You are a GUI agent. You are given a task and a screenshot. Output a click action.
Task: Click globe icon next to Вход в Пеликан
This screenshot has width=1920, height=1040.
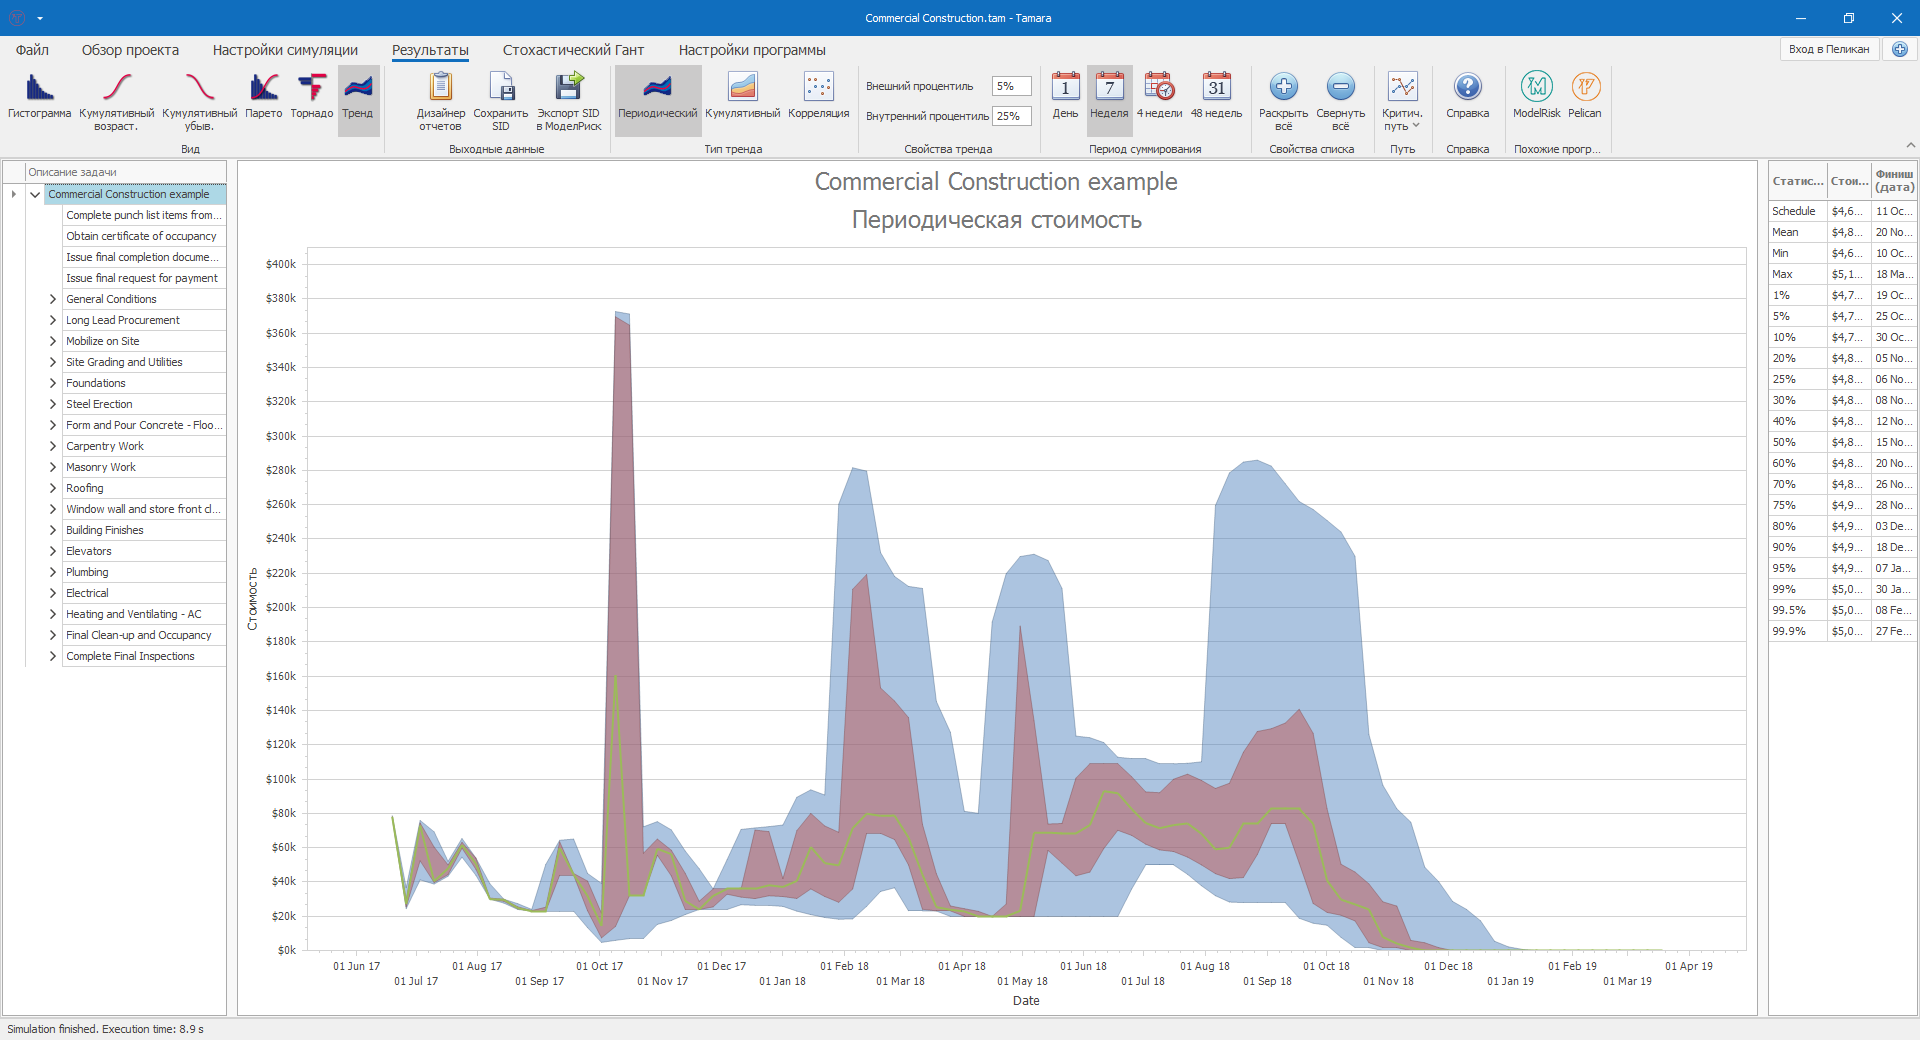pyautogui.click(x=1899, y=49)
